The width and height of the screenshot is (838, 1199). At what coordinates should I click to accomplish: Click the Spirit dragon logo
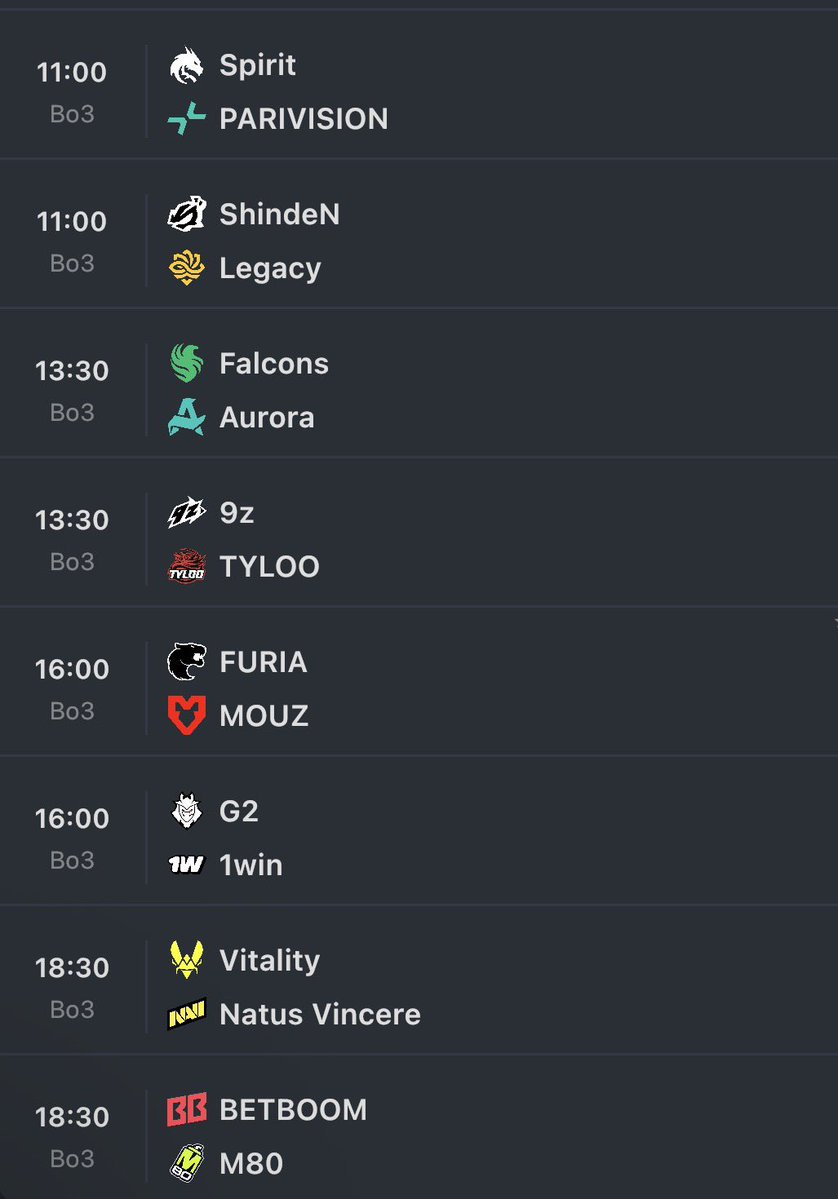(187, 66)
